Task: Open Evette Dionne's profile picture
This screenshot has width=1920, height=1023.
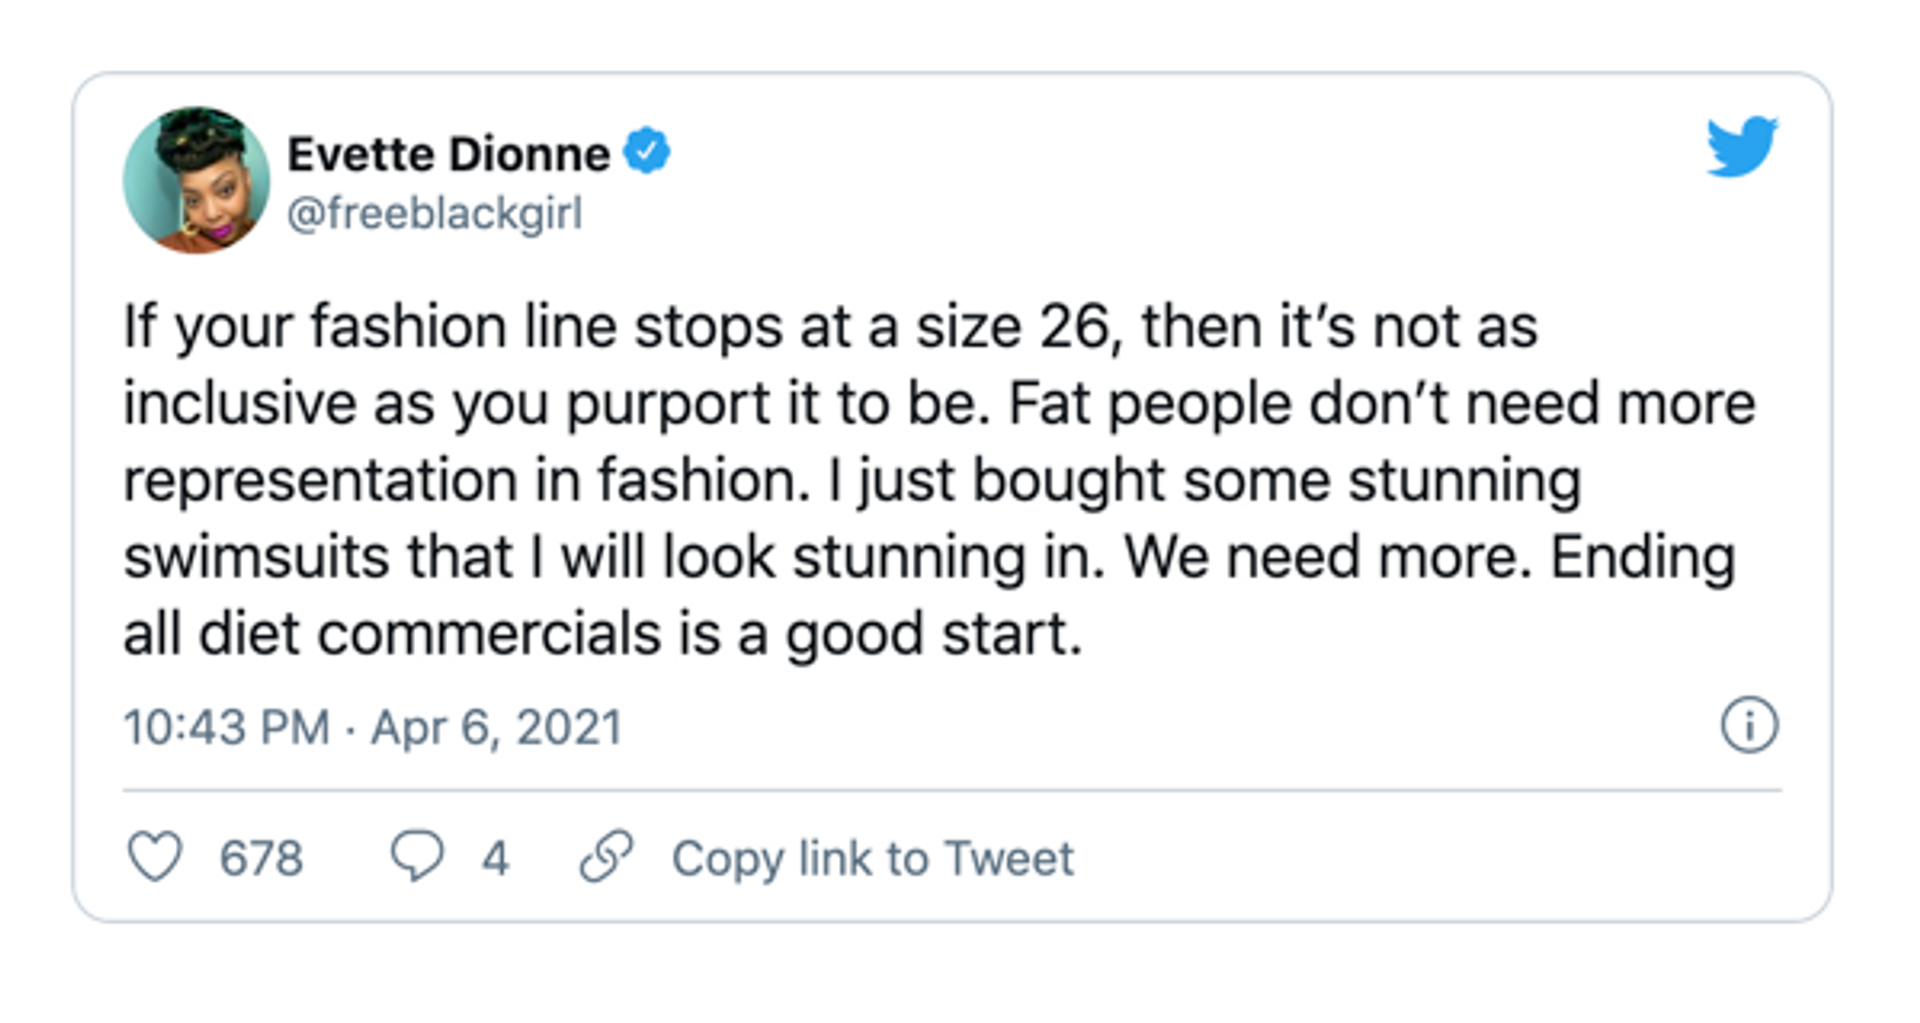Action: (196, 180)
